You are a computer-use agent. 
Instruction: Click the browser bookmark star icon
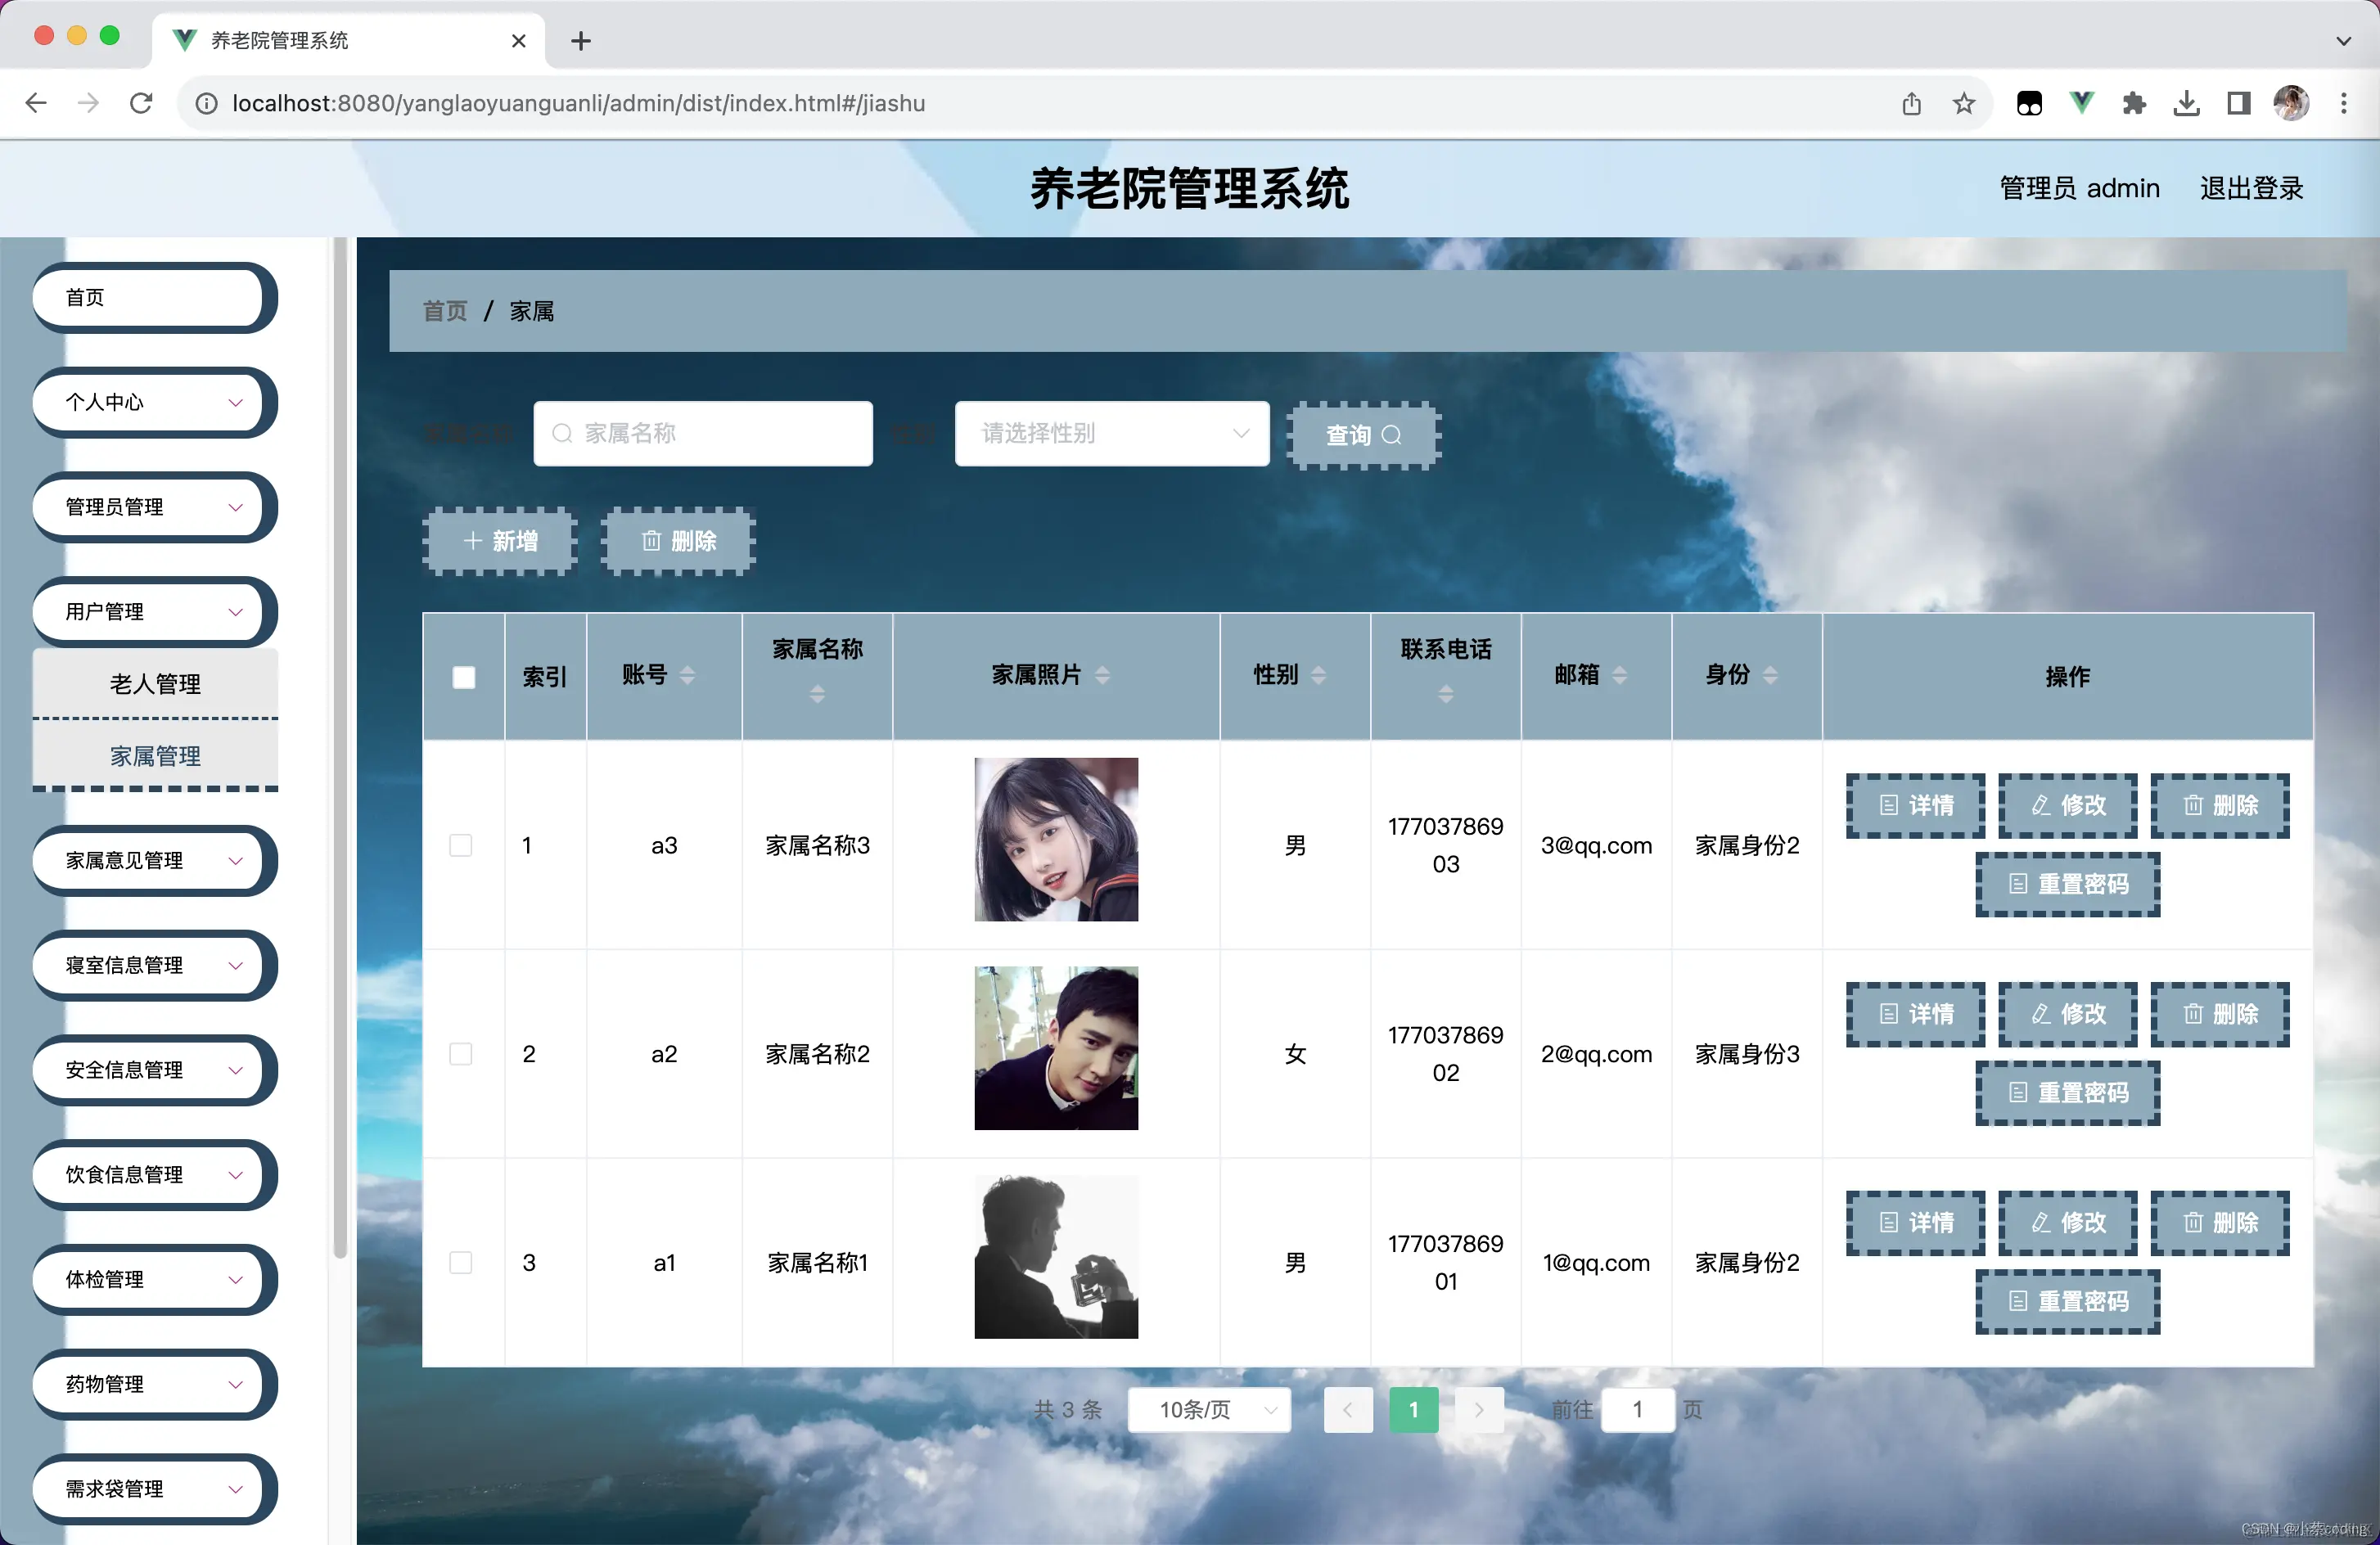1963,103
